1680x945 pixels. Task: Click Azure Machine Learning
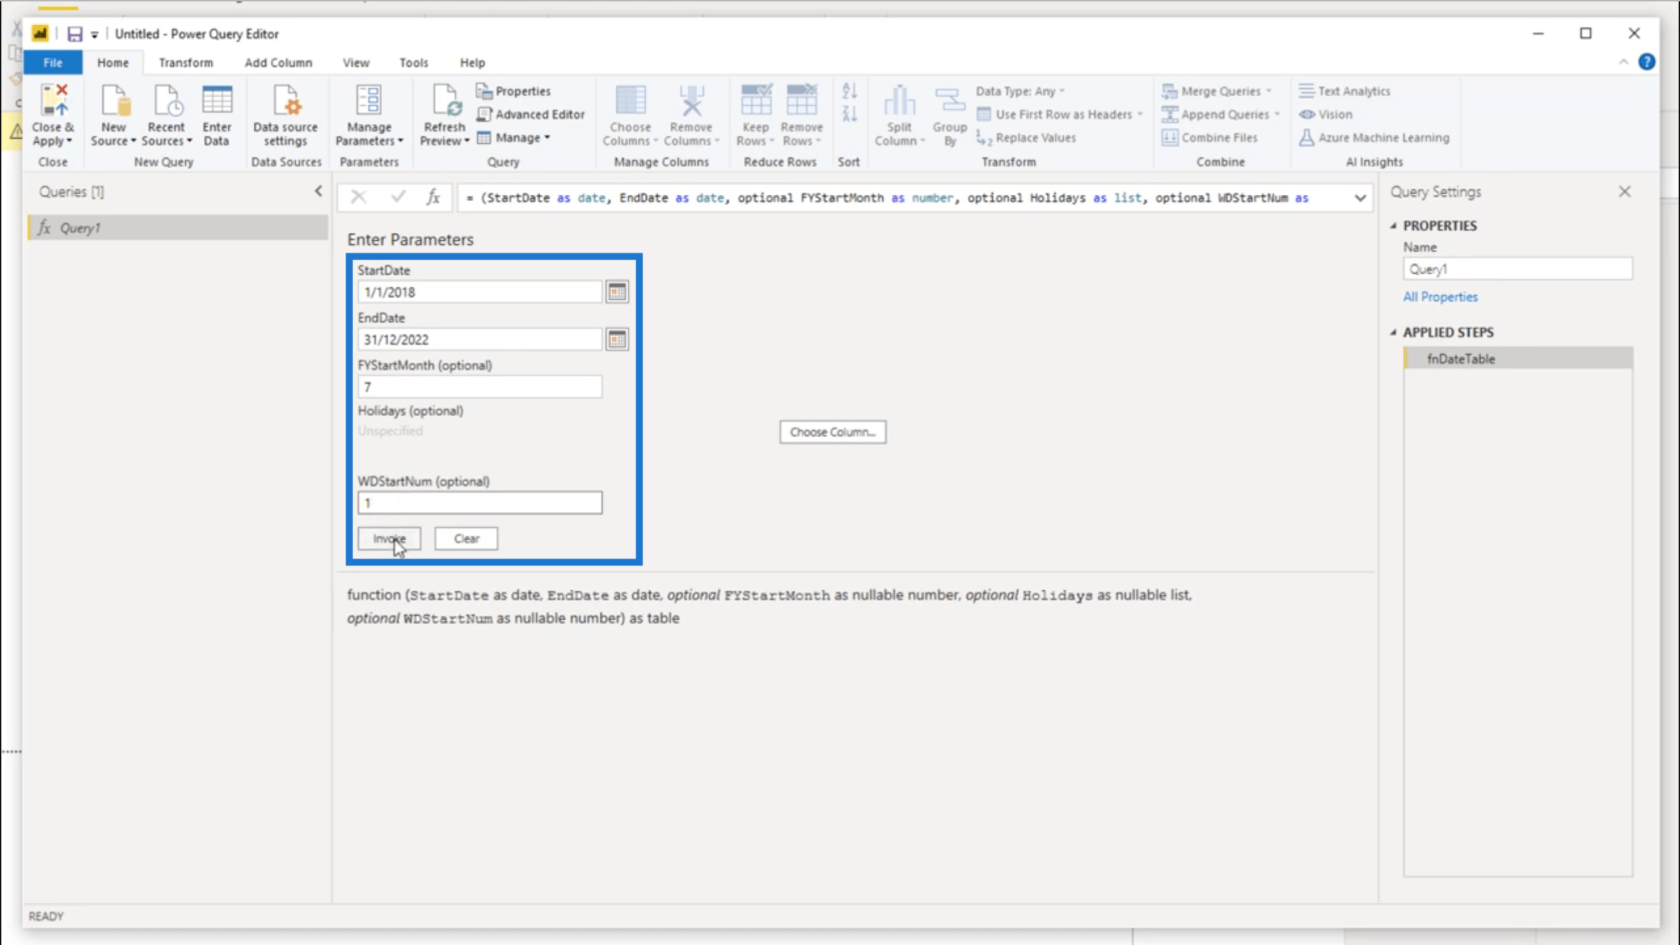[1374, 138]
